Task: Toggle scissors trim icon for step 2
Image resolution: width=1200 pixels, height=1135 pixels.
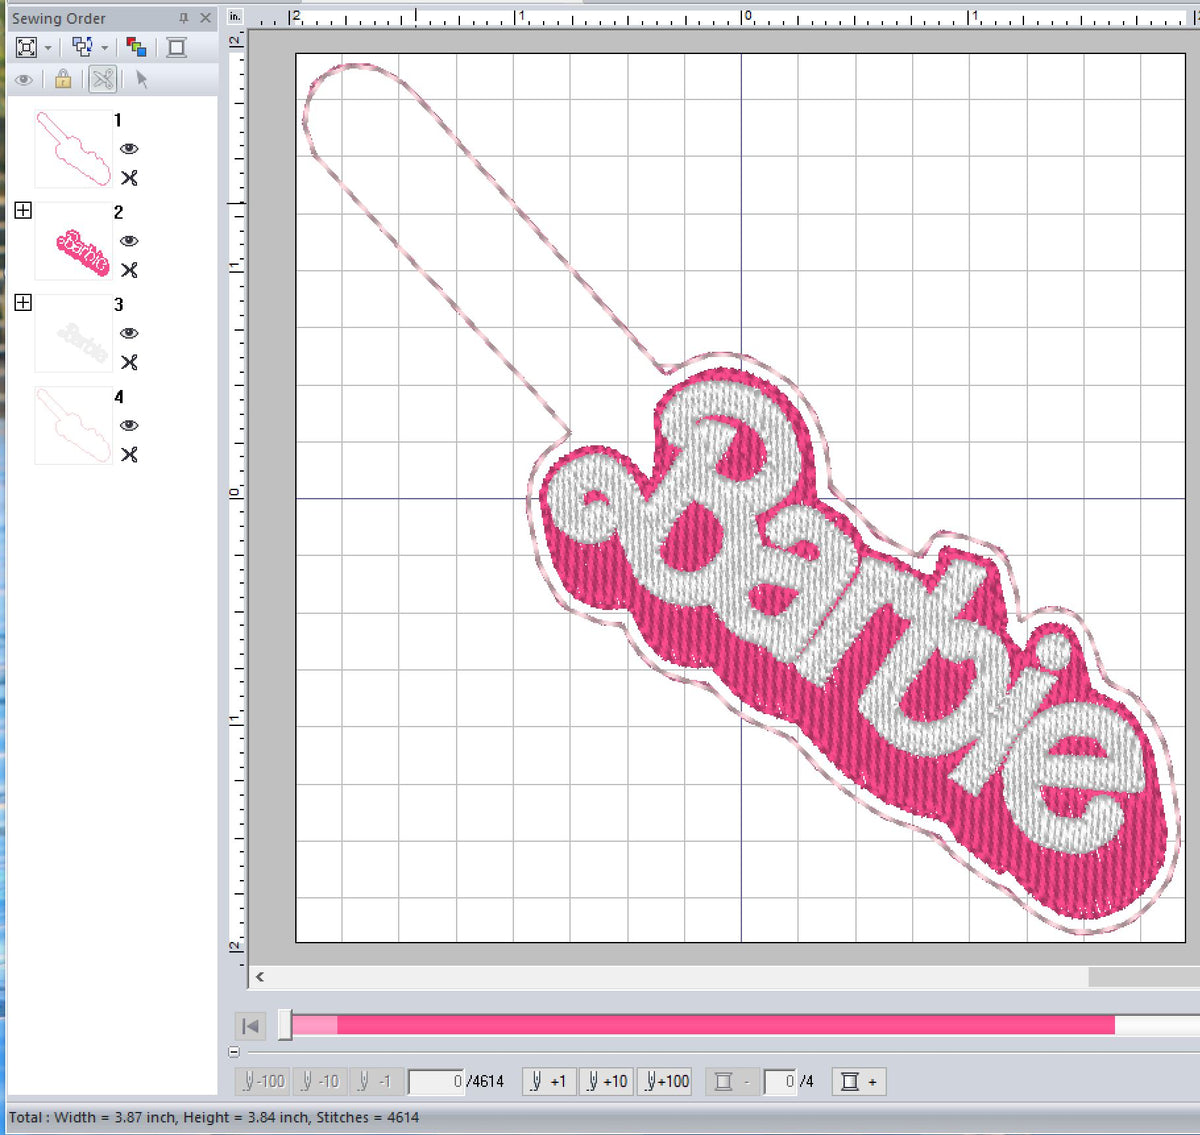Action: (129, 270)
